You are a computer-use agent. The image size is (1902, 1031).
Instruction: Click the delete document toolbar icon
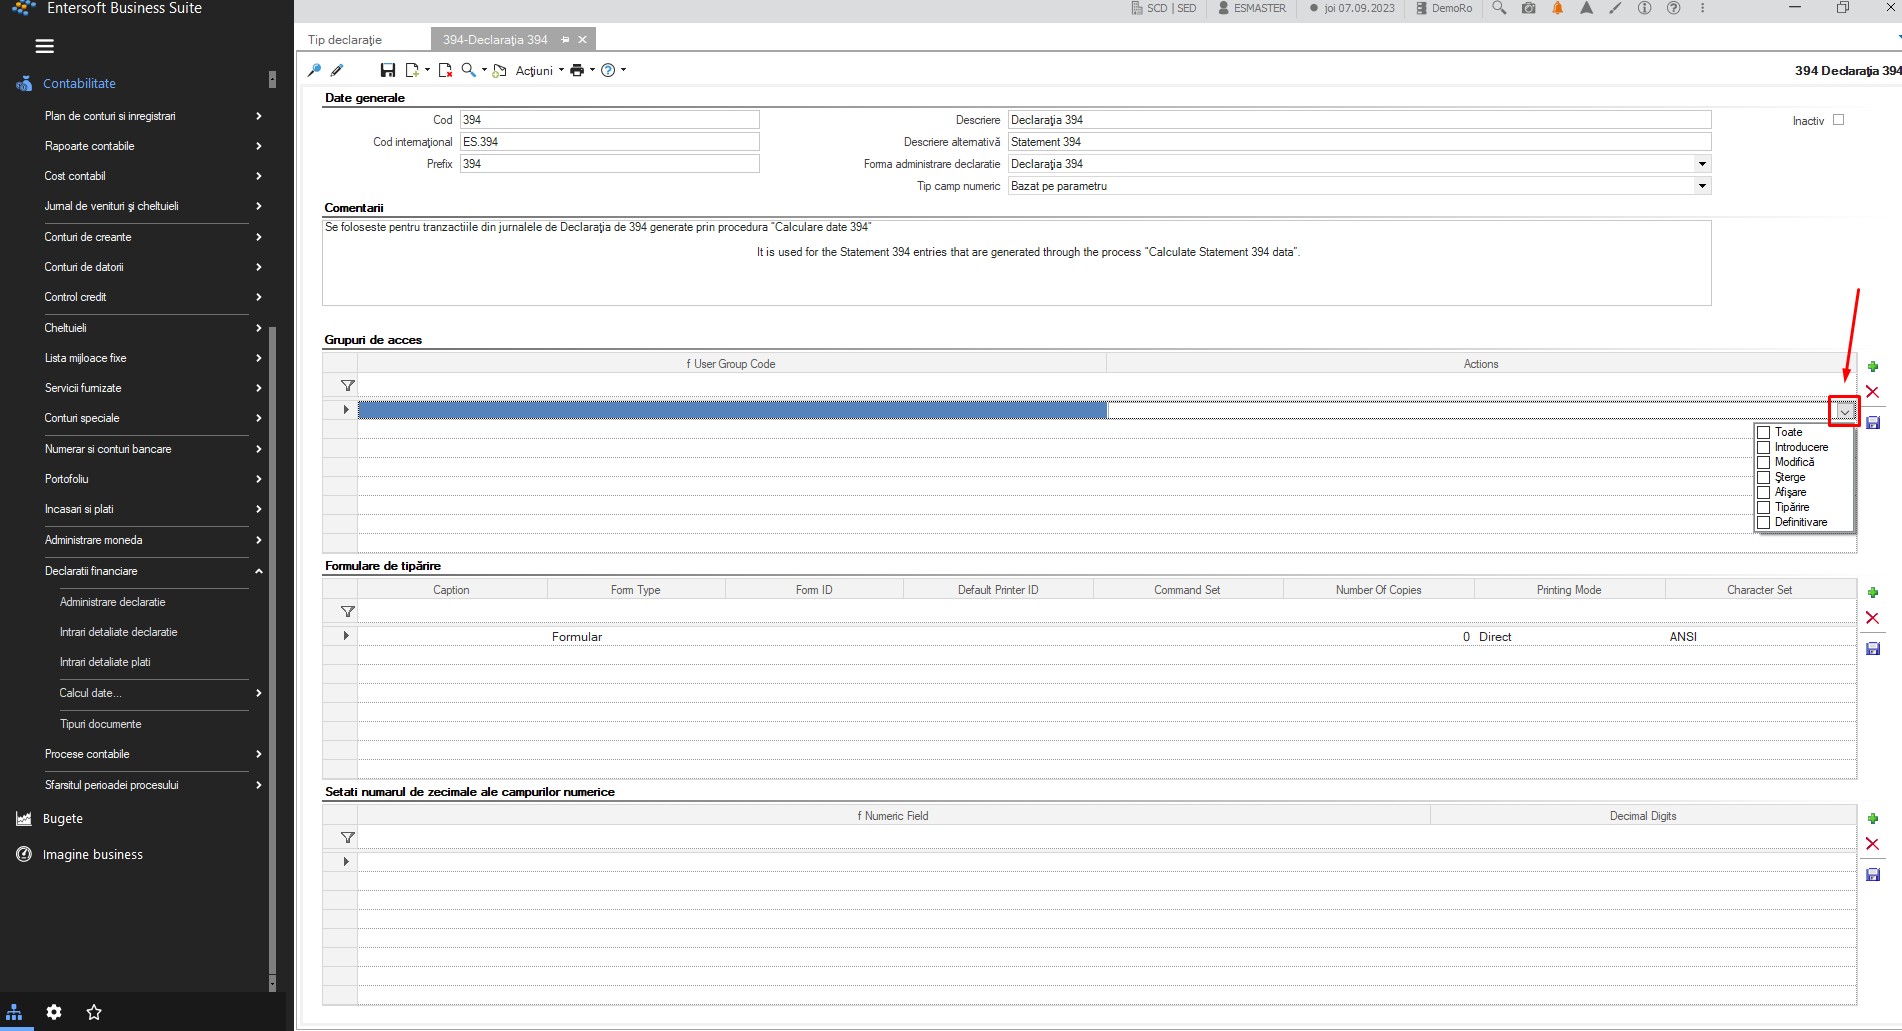(445, 70)
